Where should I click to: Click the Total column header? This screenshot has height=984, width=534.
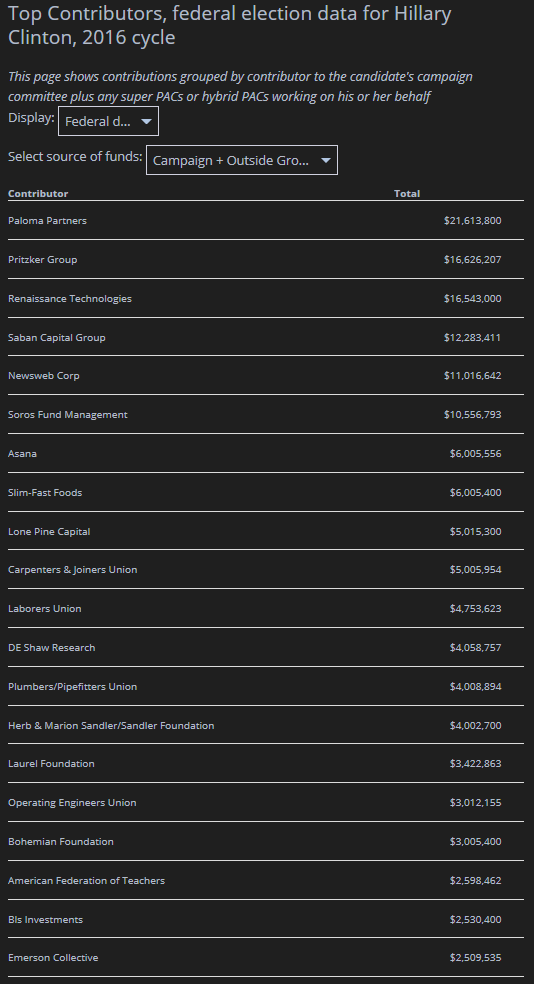pos(407,193)
